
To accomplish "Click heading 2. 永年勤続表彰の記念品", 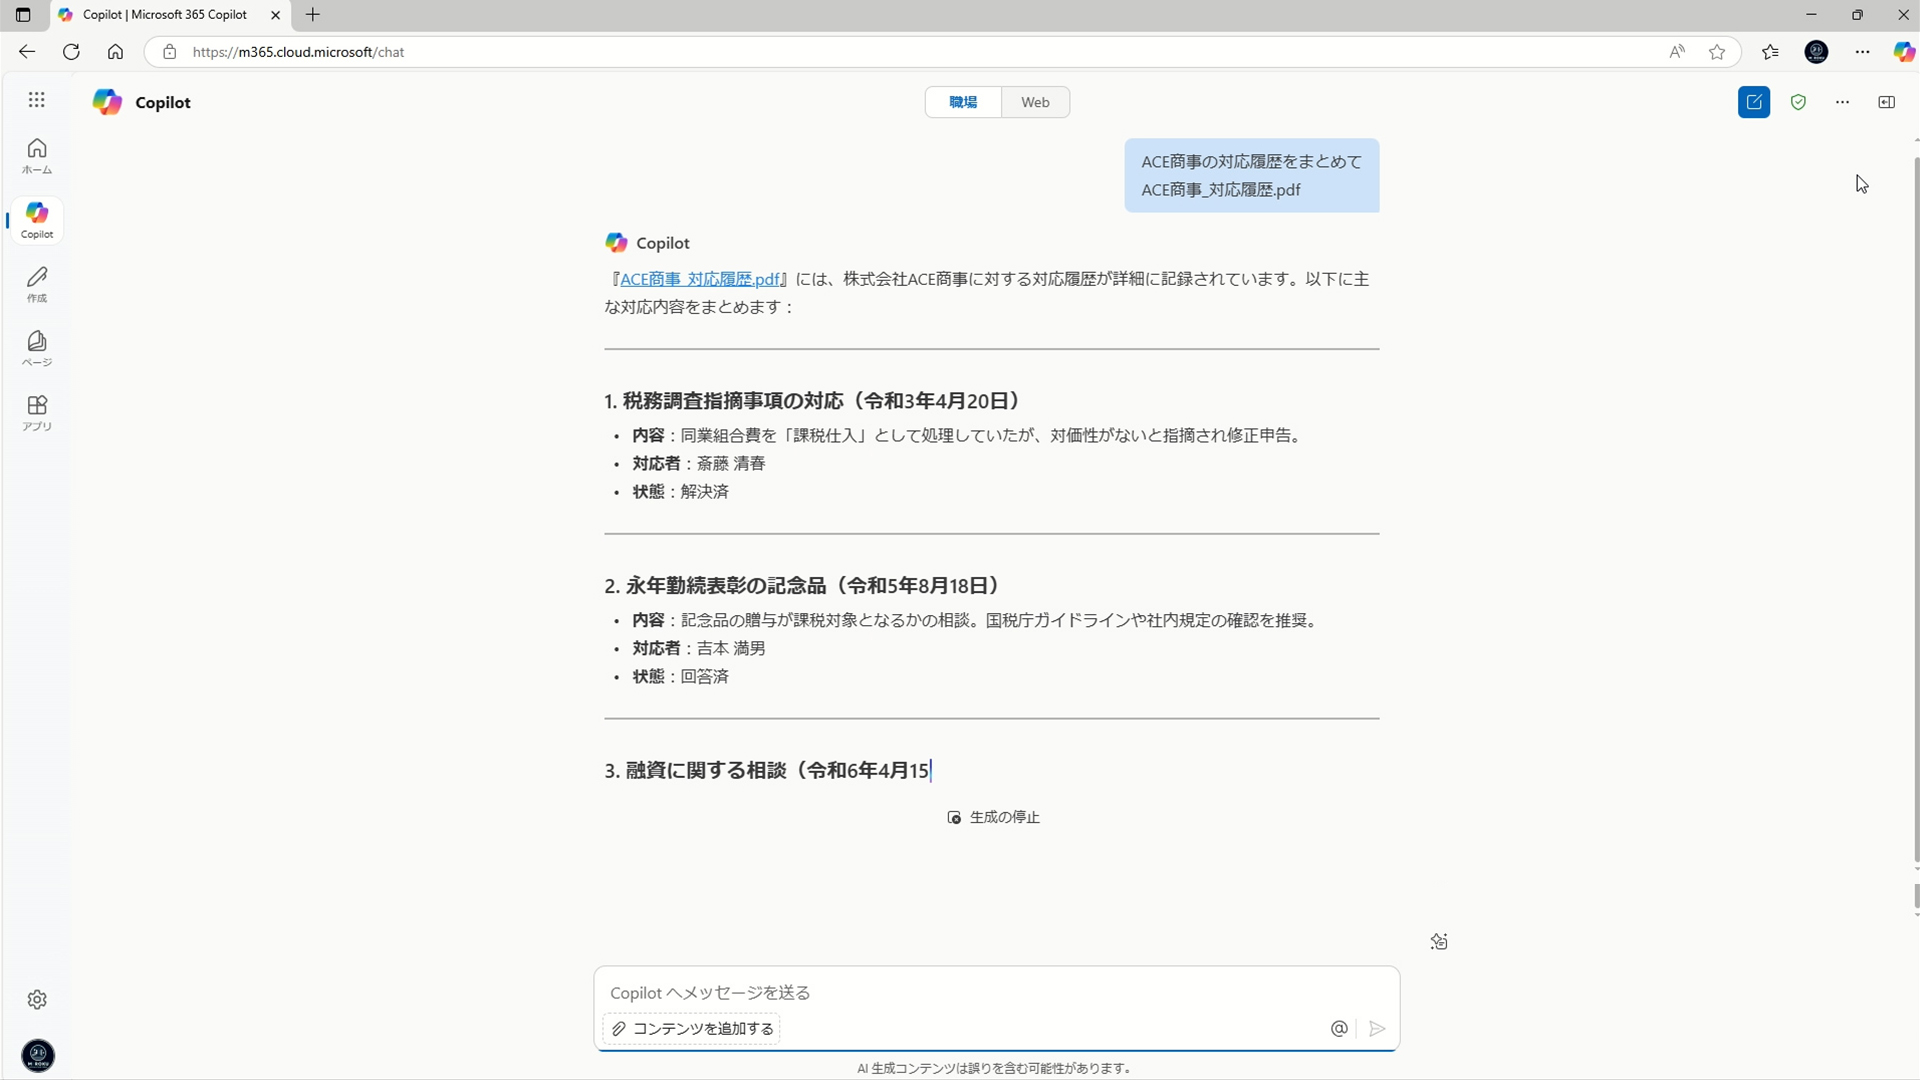I will click(x=804, y=586).
